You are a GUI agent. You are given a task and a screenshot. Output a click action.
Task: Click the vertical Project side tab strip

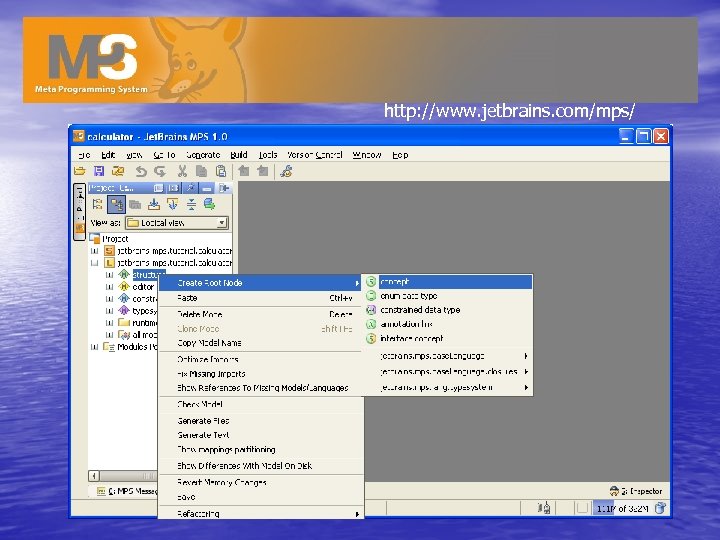[x=79, y=211]
